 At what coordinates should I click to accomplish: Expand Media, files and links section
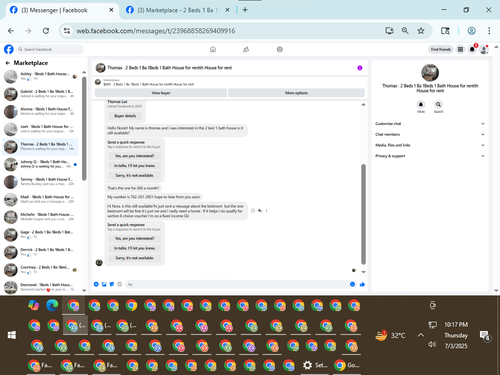pyautogui.click(x=430, y=145)
